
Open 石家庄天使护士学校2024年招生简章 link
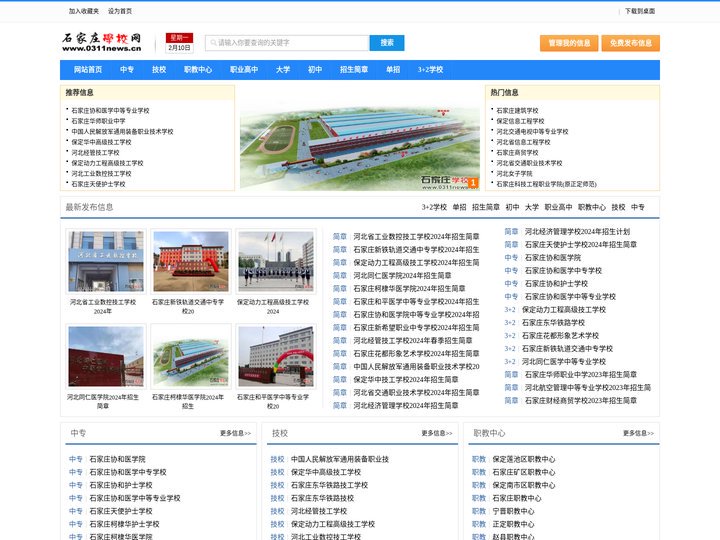click(580, 245)
